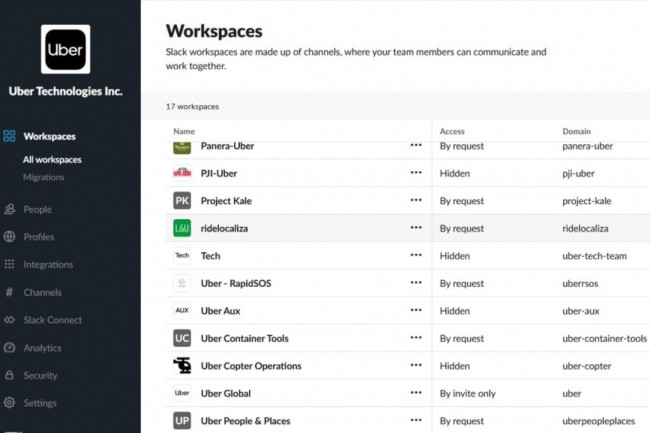650x433 pixels.
Task: Click the Uber organization logo
Action: (65, 49)
